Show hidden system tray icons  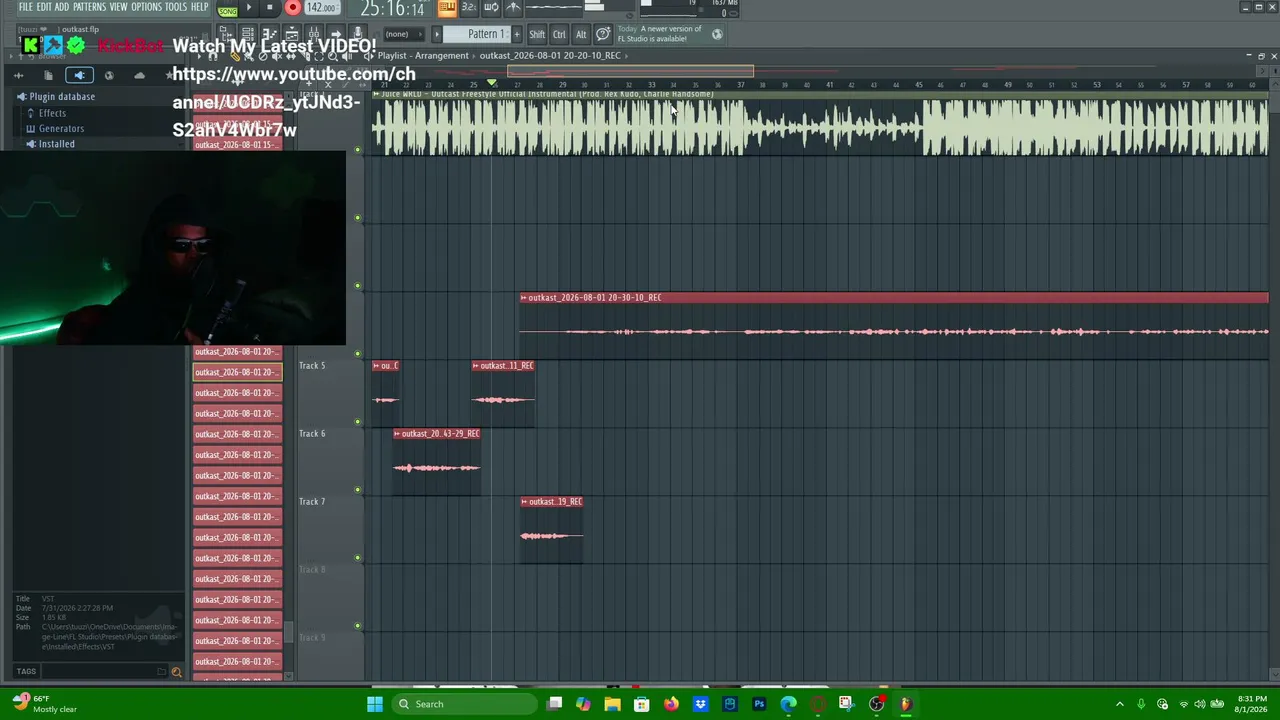point(1119,704)
